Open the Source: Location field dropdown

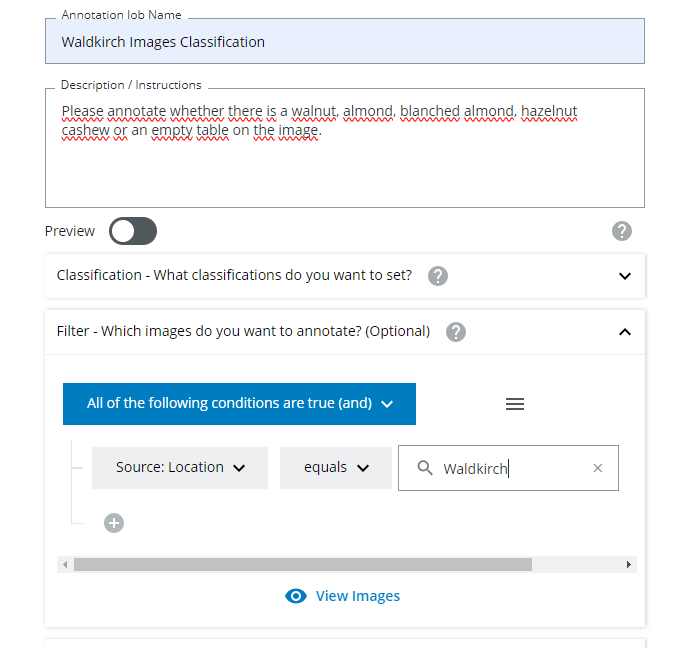click(180, 468)
